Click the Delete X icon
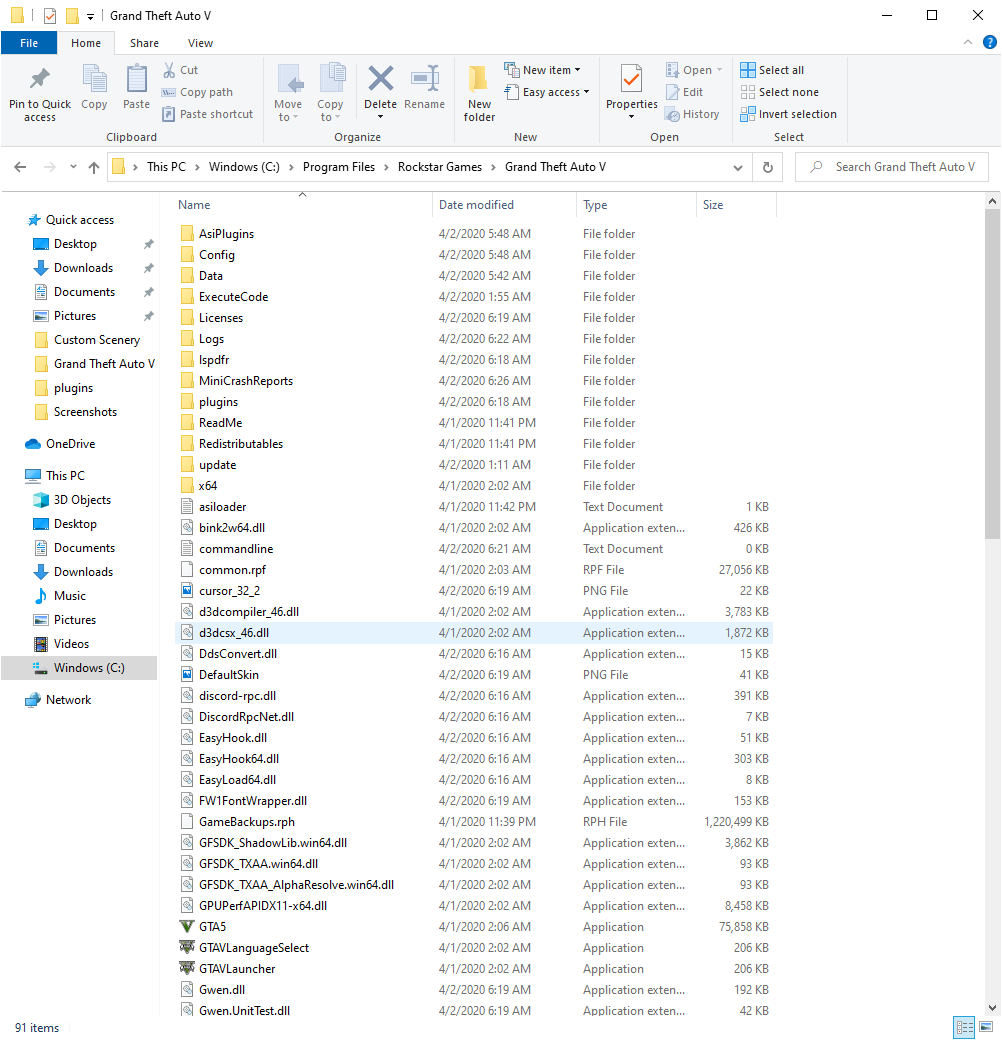Viewport: 1002px width, 1040px height. click(381, 78)
